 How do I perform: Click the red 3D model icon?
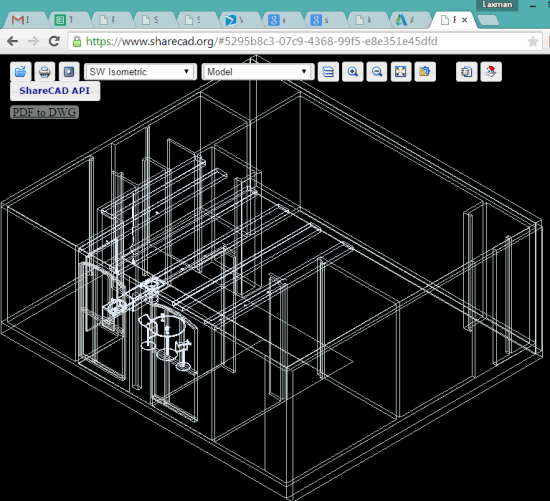tap(491, 72)
